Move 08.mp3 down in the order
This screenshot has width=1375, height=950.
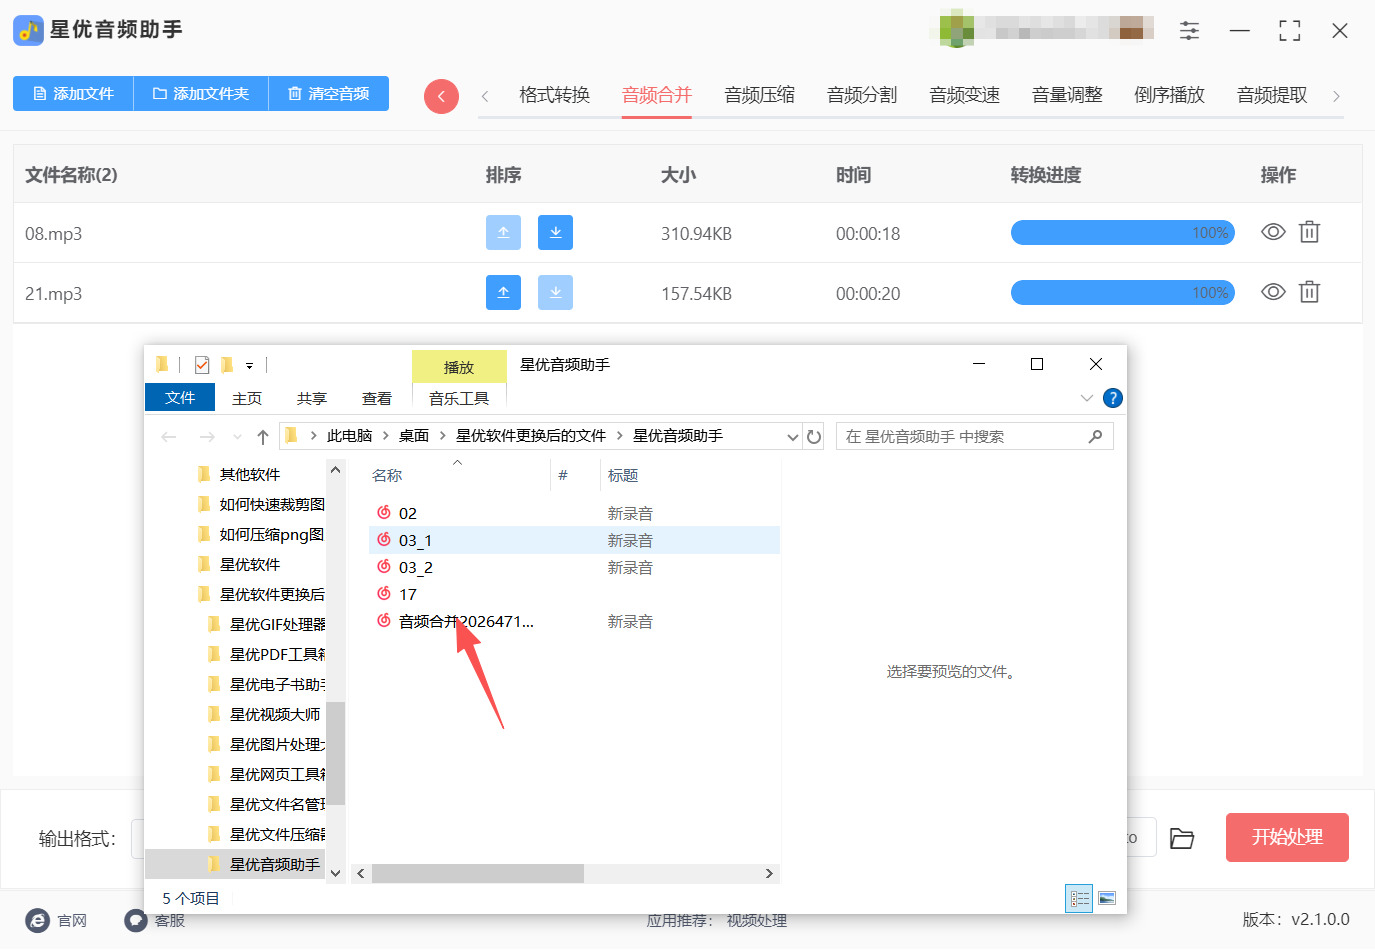pyautogui.click(x=555, y=233)
